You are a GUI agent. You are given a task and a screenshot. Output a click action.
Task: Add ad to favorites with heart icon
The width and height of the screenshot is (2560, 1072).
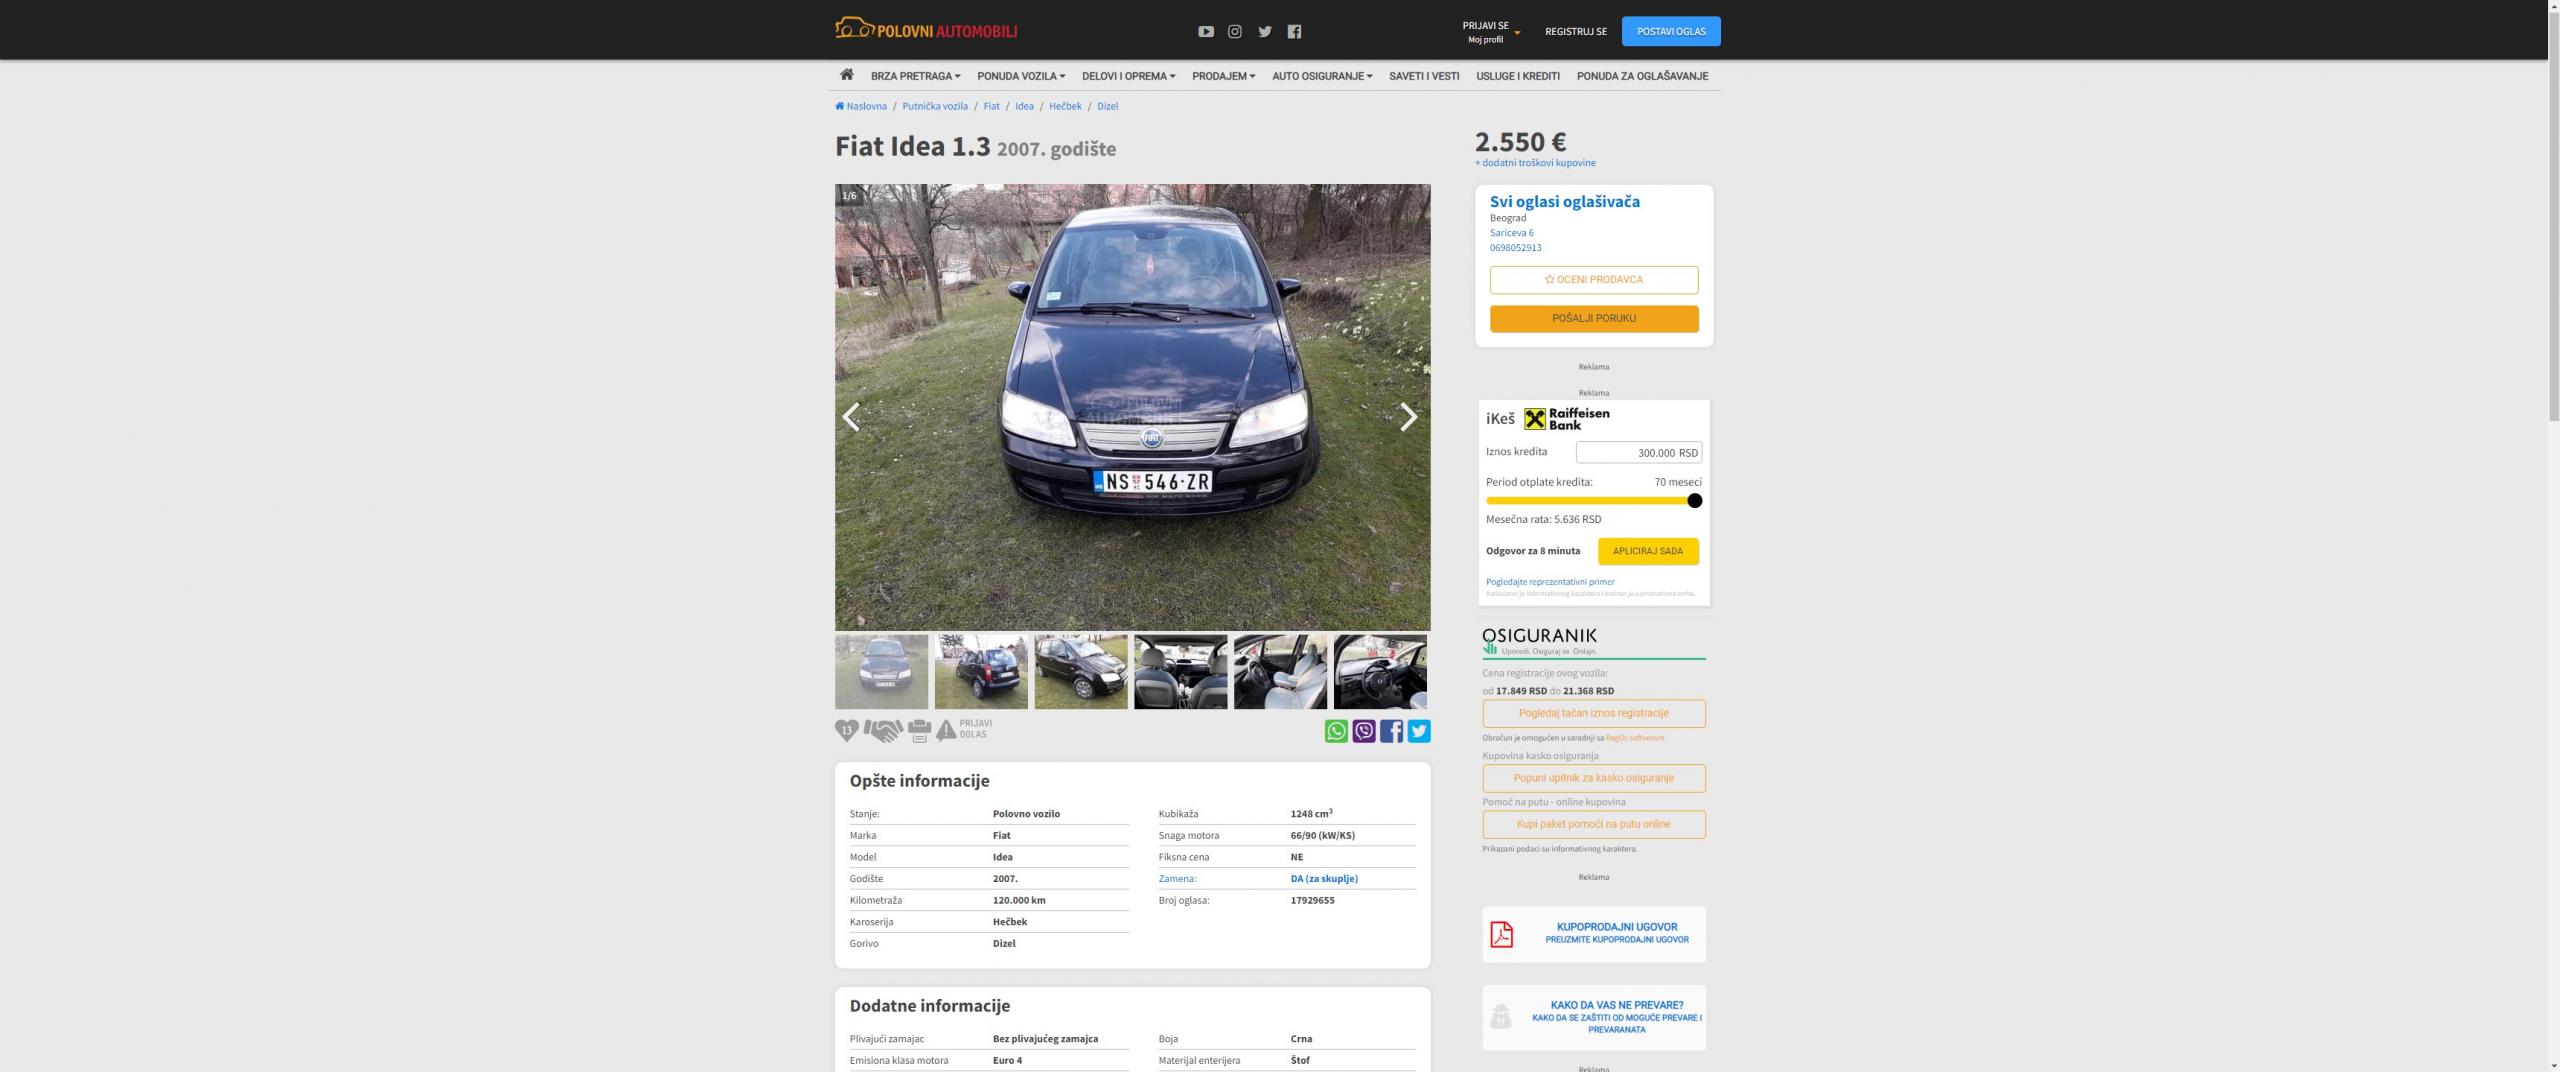[x=846, y=731]
